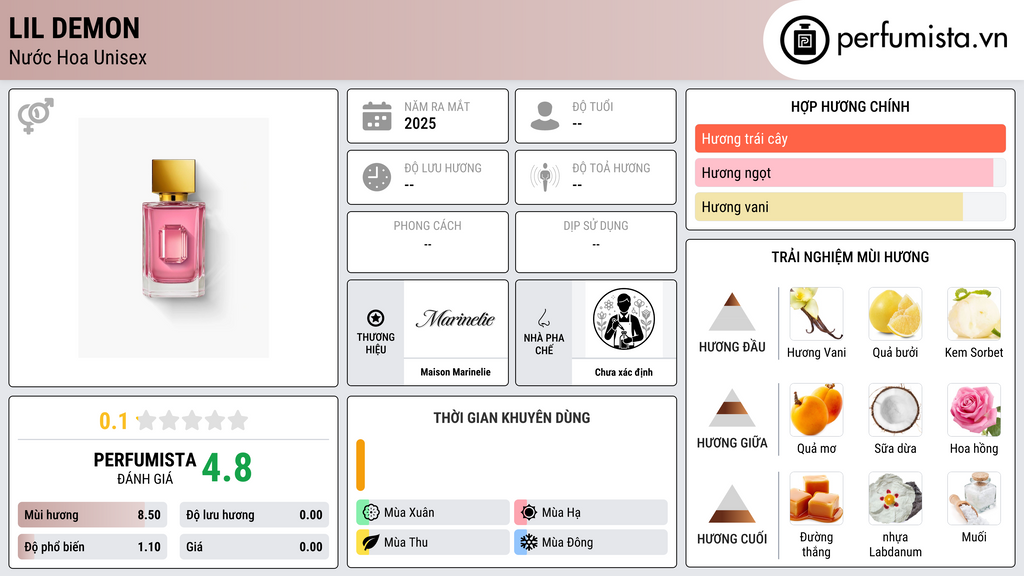Click the autumn leaf icon
This screenshot has height=576, width=1024.
coord(371,542)
